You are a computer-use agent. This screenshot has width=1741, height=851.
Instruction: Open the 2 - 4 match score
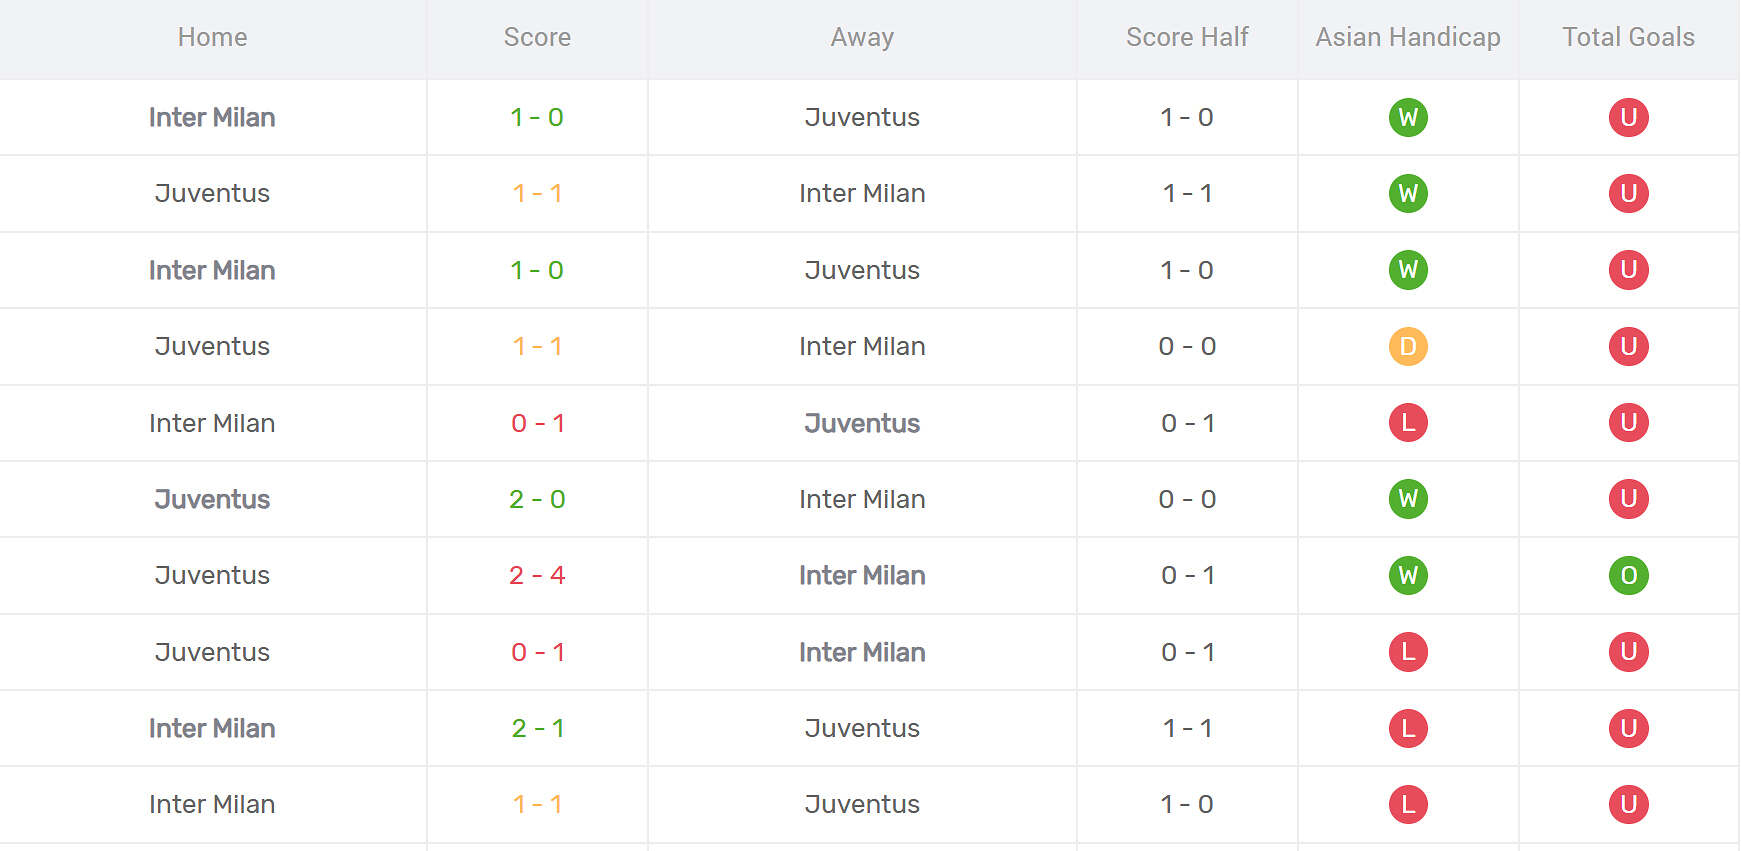pyautogui.click(x=537, y=576)
